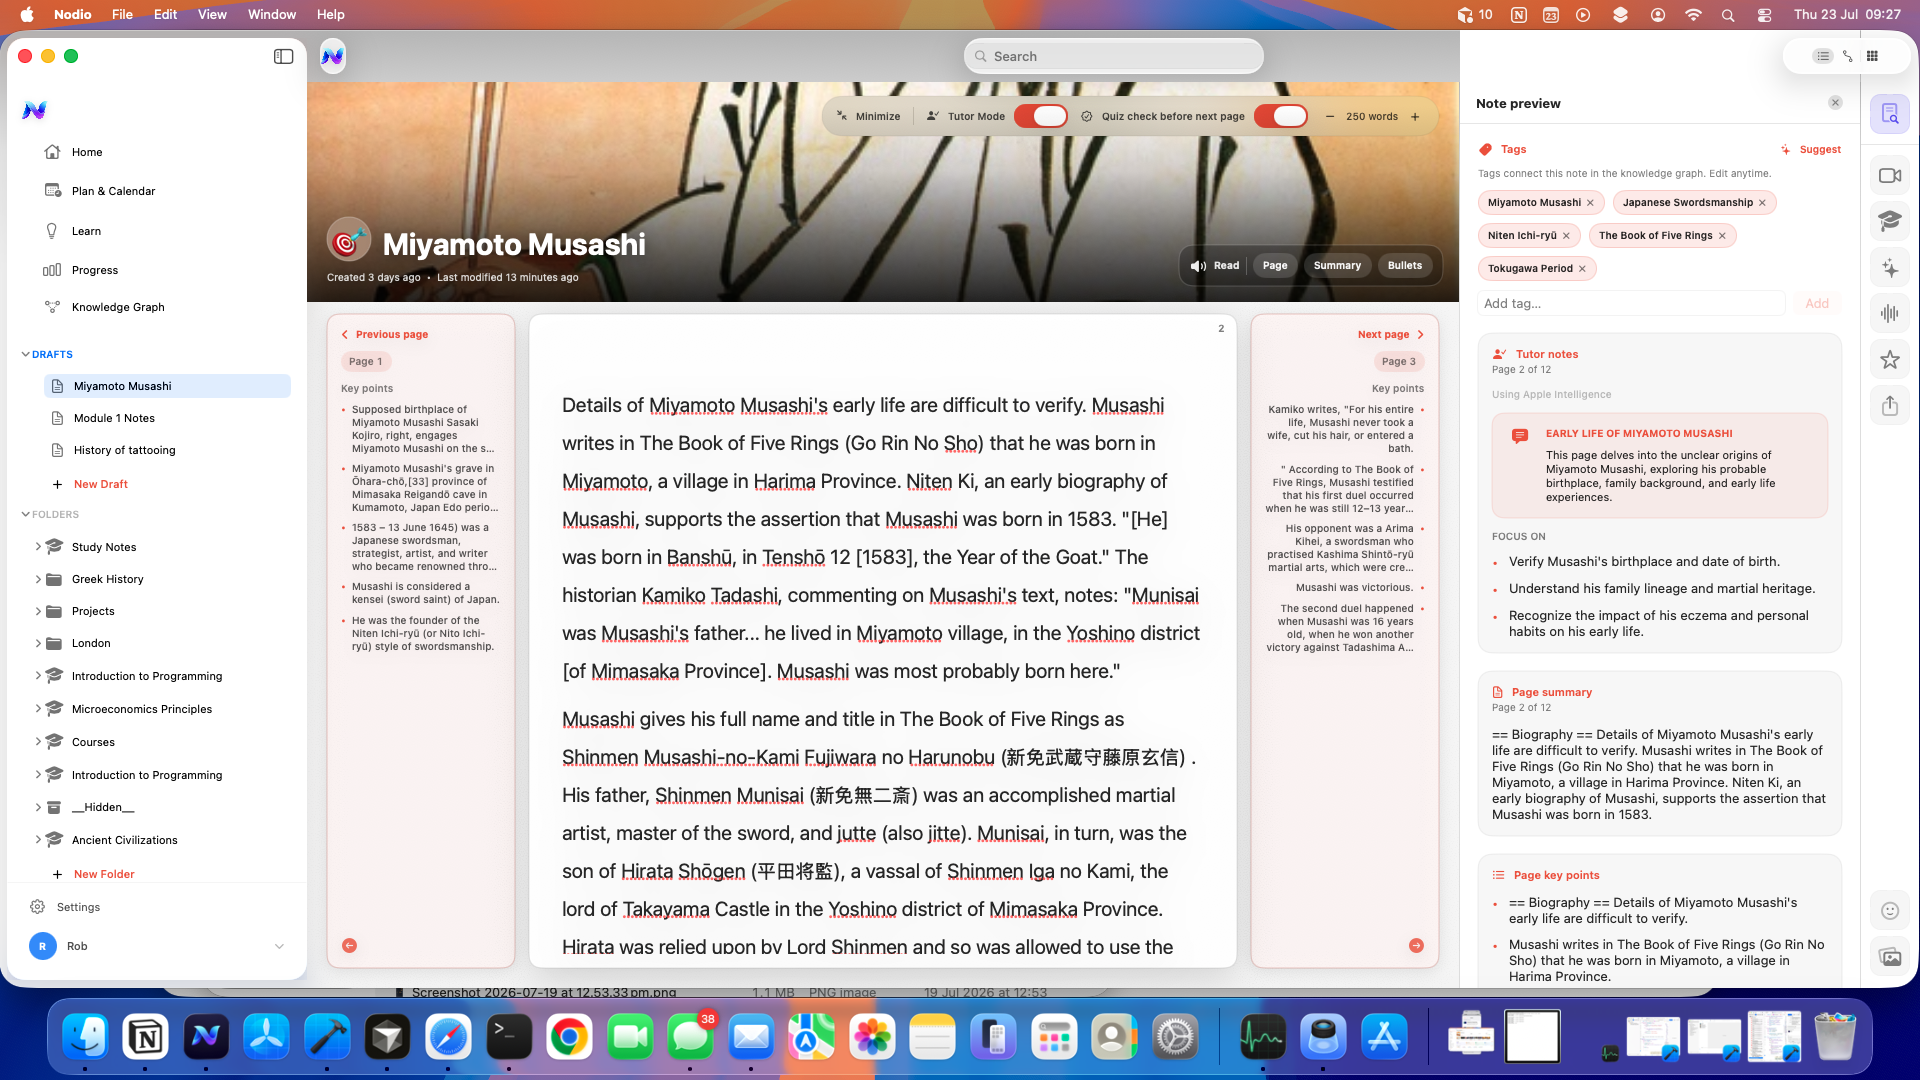Remove the Tokugawa Period tag
1920x1080 pixels.
pyautogui.click(x=1582, y=268)
